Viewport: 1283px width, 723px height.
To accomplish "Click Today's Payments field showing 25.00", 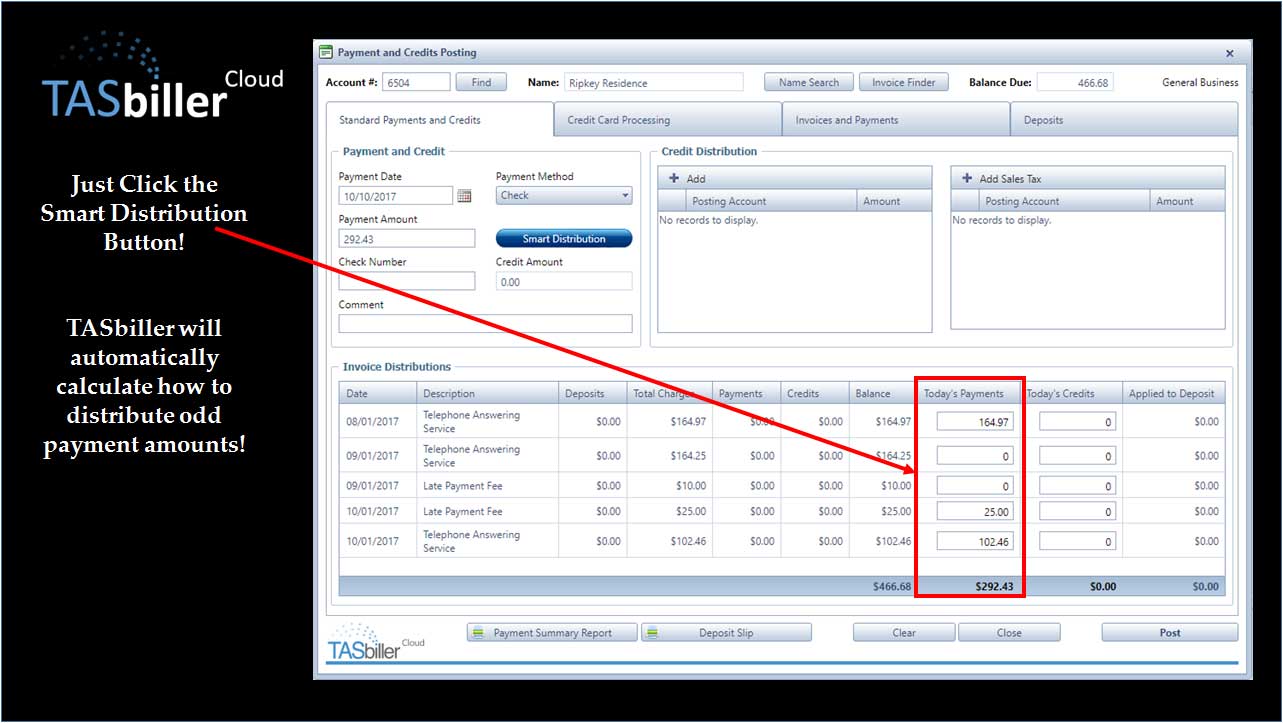I will click(x=975, y=512).
